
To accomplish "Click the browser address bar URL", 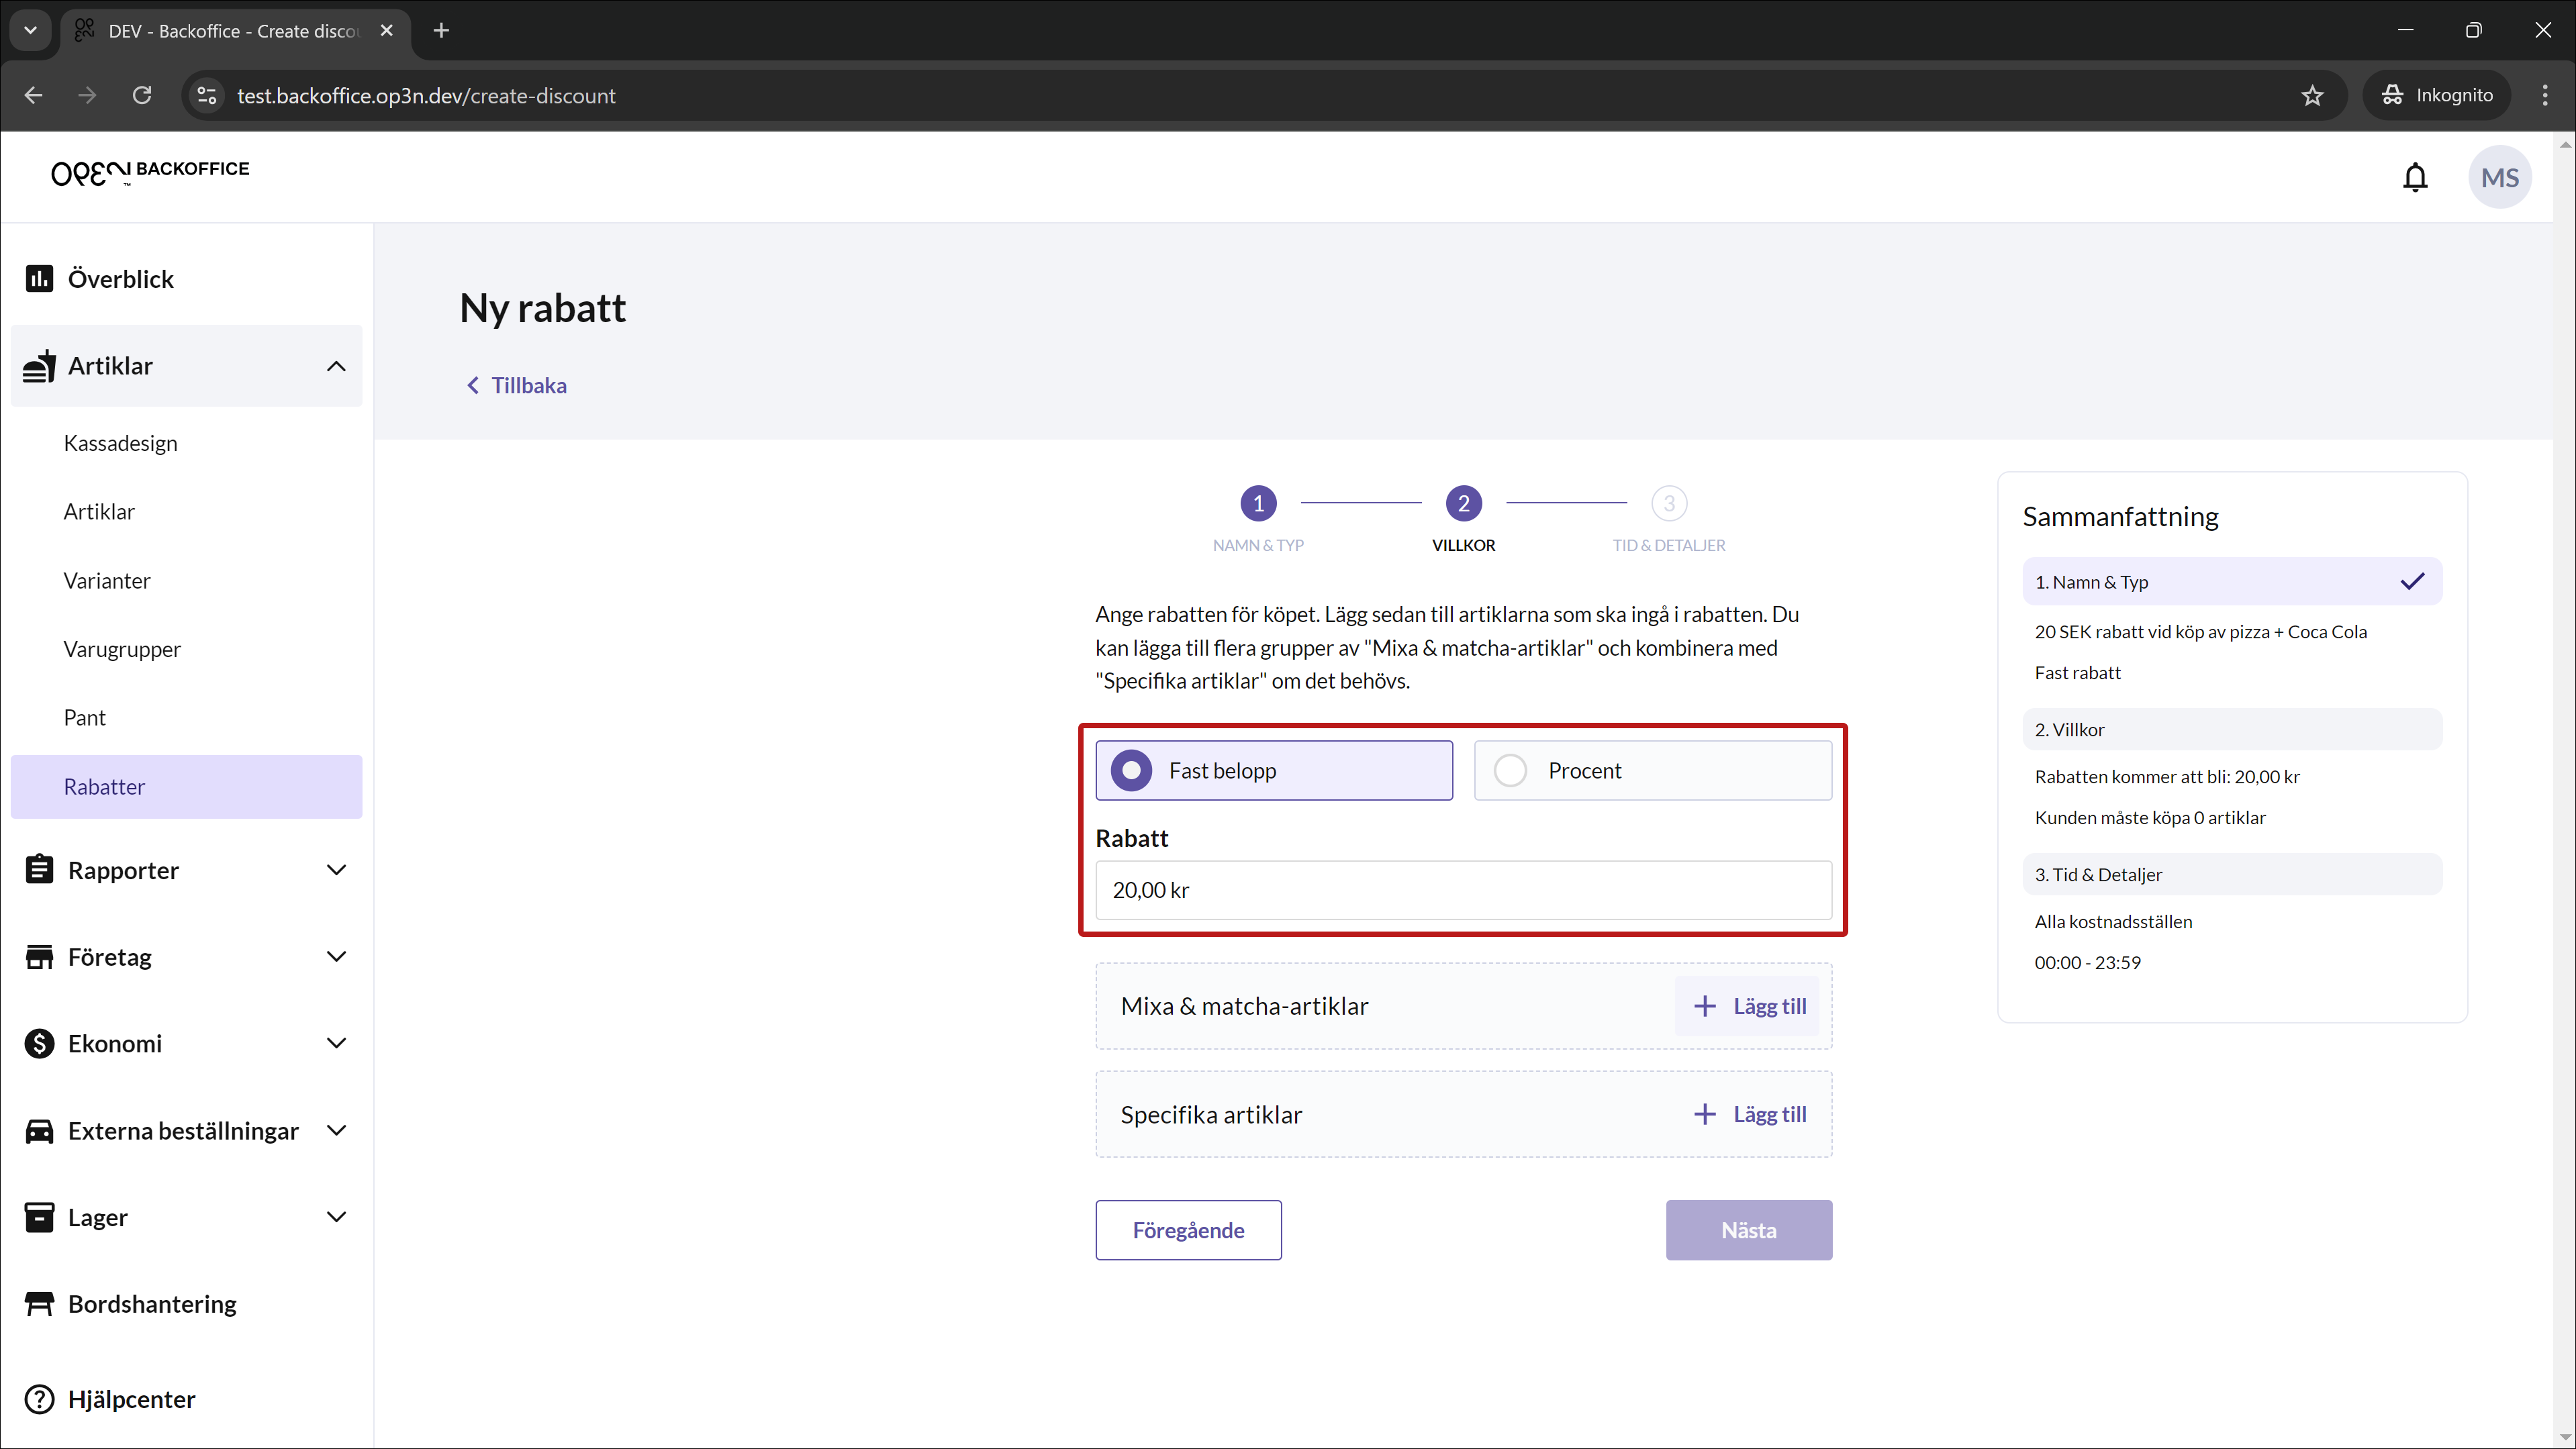I will coord(426,95).
